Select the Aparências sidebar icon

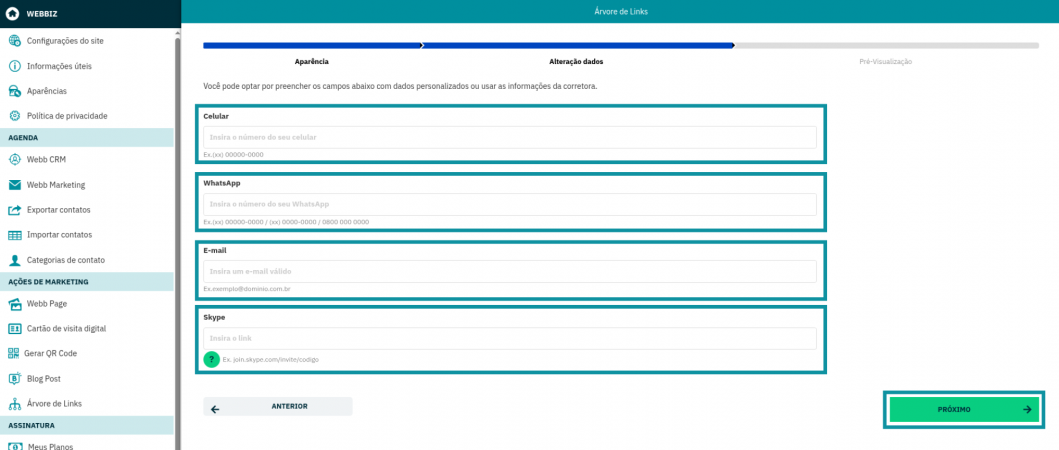pyautogui.click(x=15, y=91)
